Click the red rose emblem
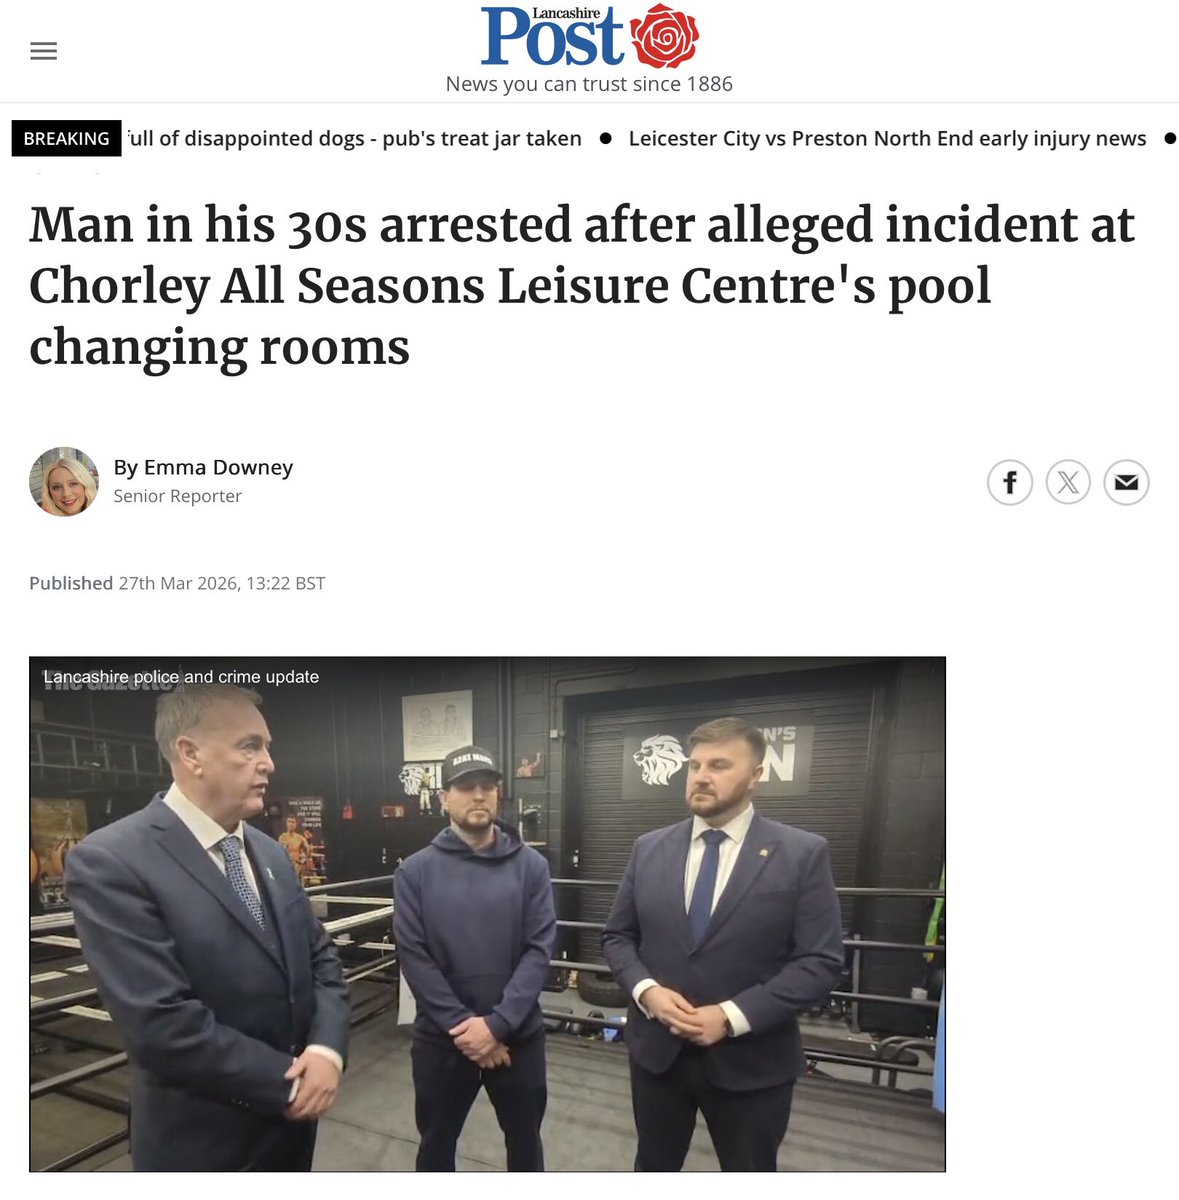This screenshot has width=1179, height=1200. tap(664, 36)
